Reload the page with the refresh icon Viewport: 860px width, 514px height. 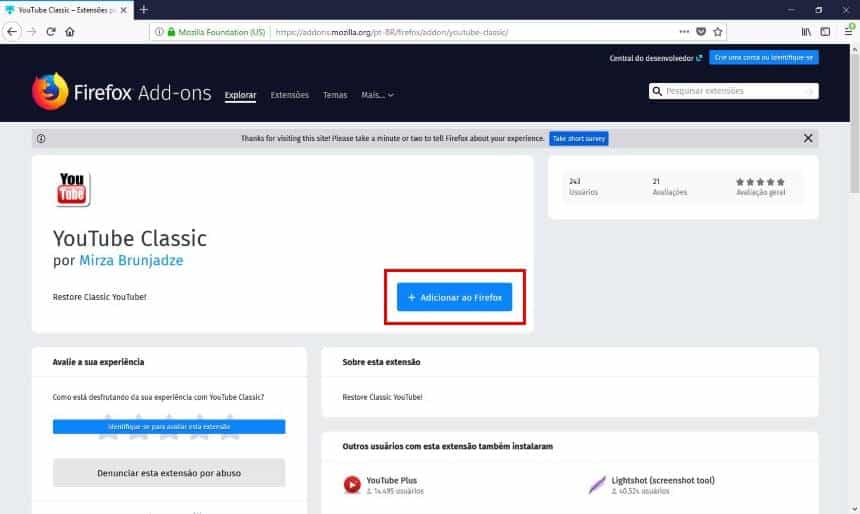pos(51,32)
